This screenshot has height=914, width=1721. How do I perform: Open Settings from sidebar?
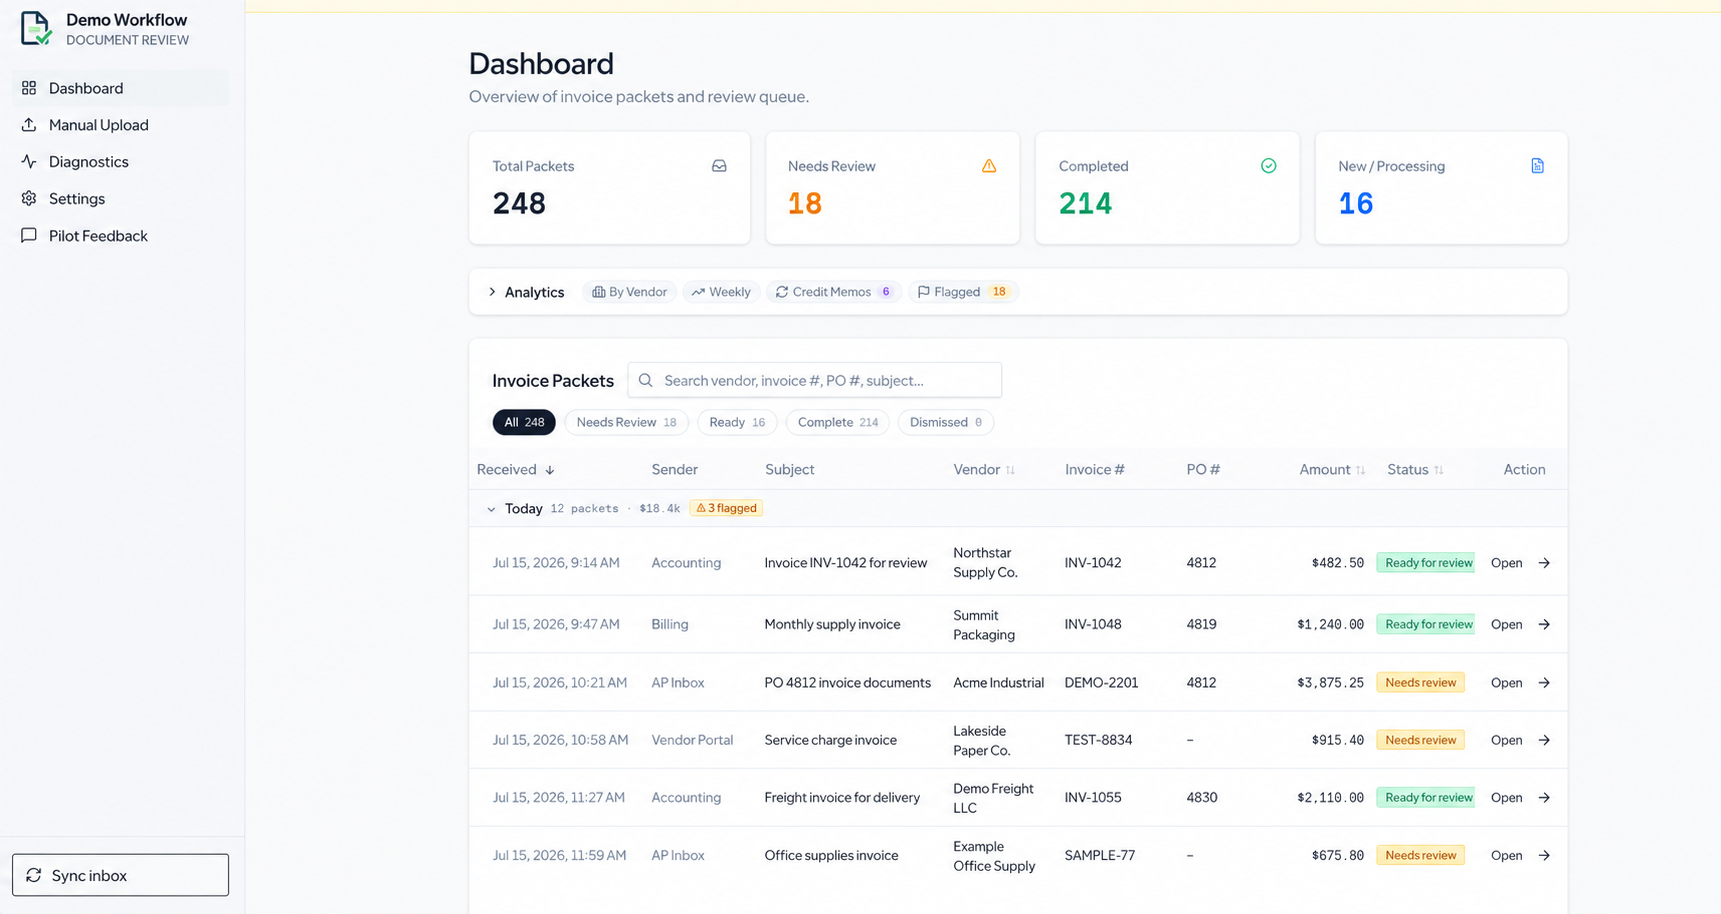121,199
